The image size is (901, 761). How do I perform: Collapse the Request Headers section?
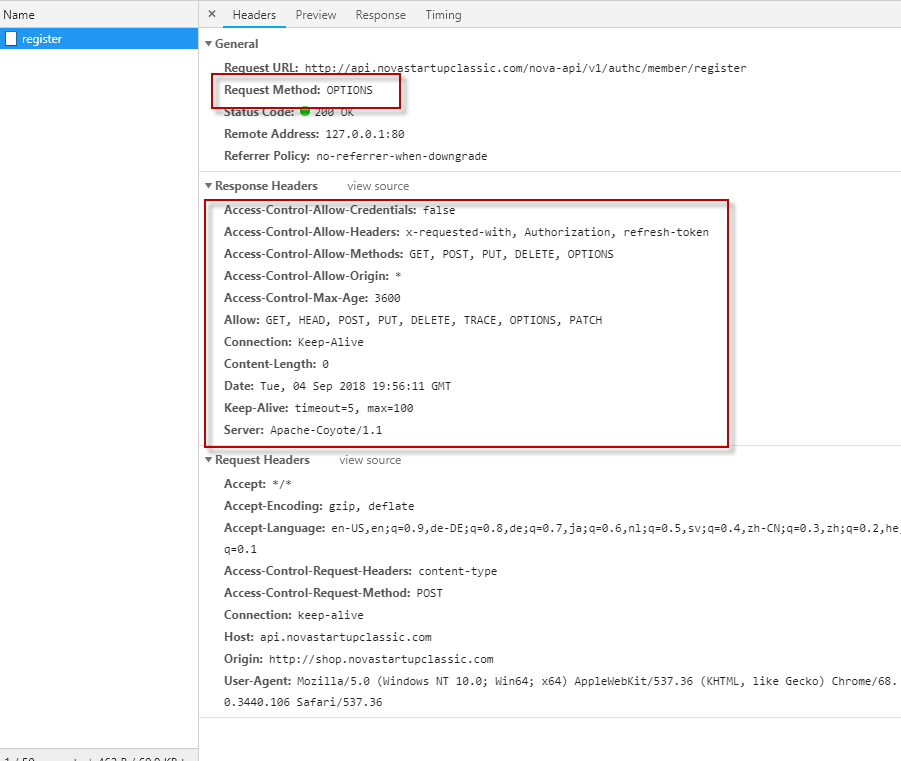[209, 460]
